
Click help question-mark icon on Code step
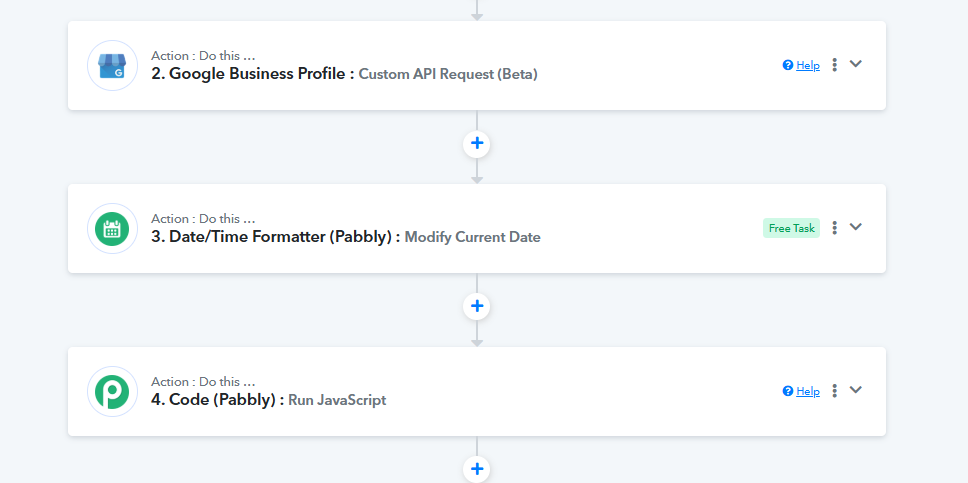click(x=788, y=392)
